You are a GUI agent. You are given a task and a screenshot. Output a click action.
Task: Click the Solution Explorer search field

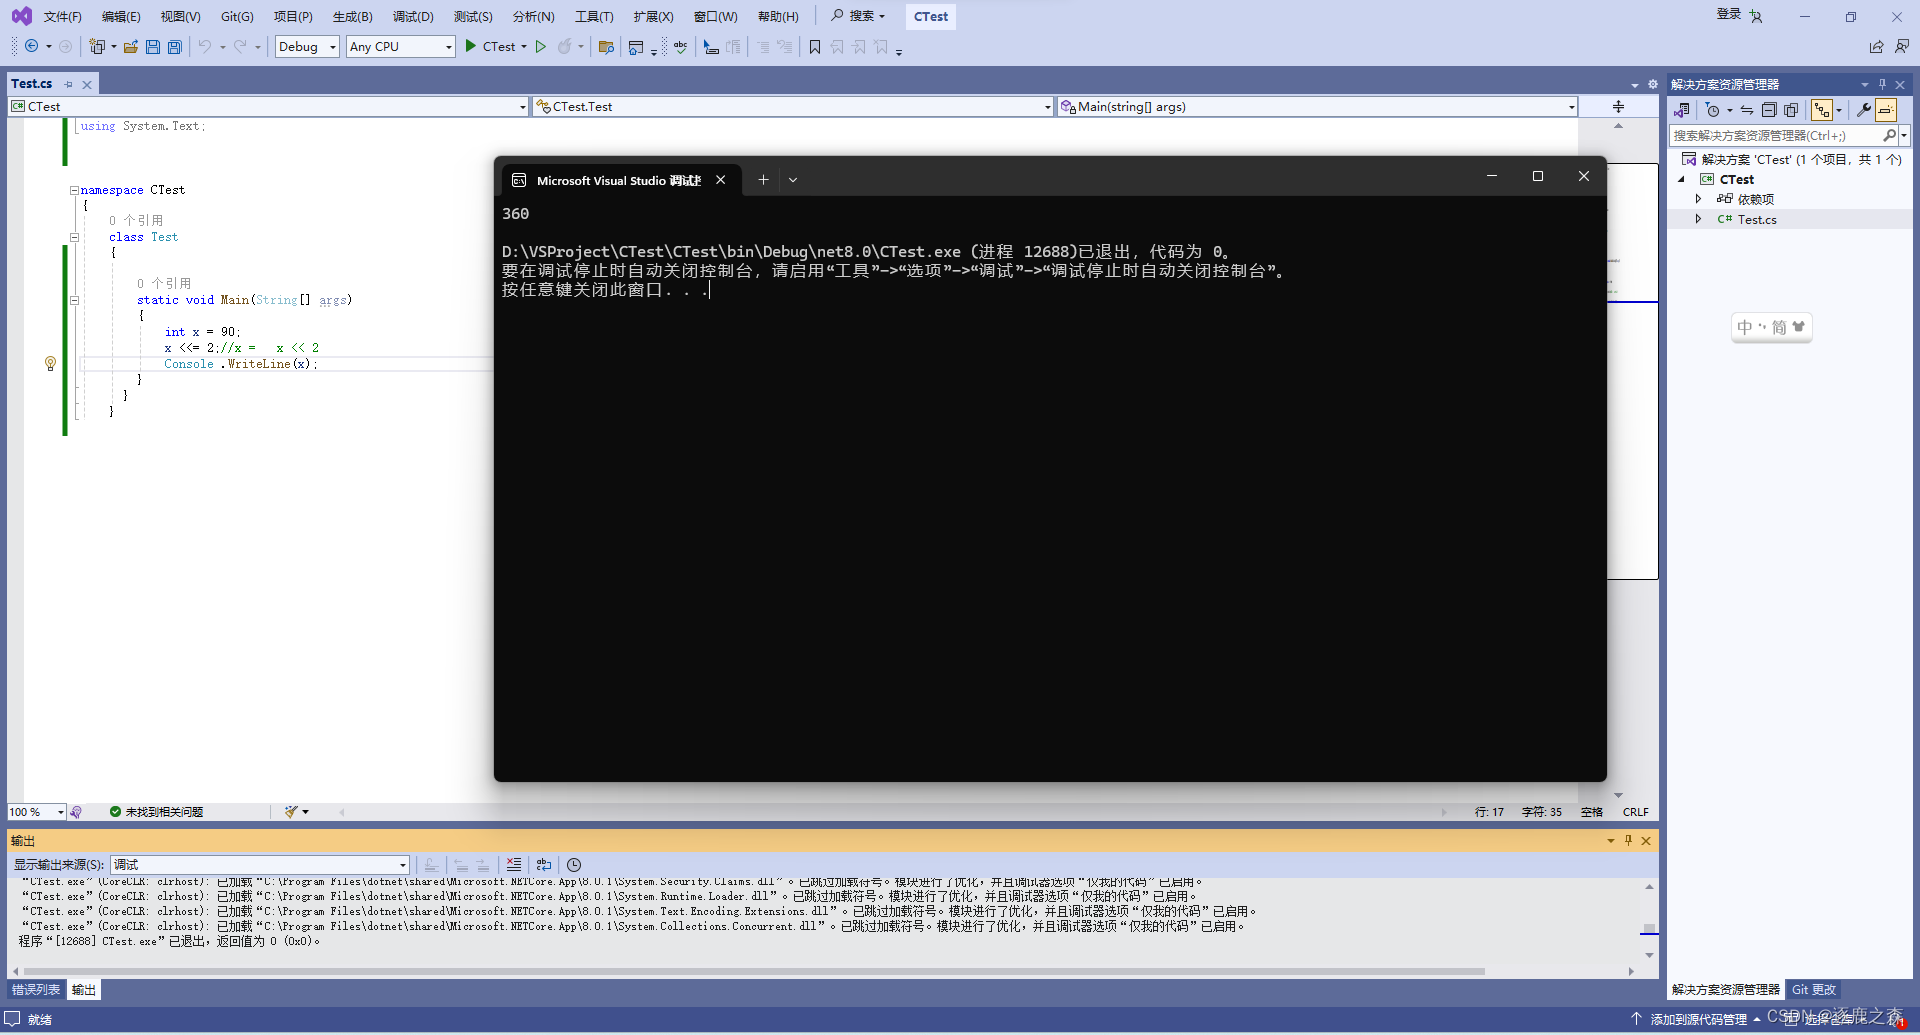coord(1775,135)
